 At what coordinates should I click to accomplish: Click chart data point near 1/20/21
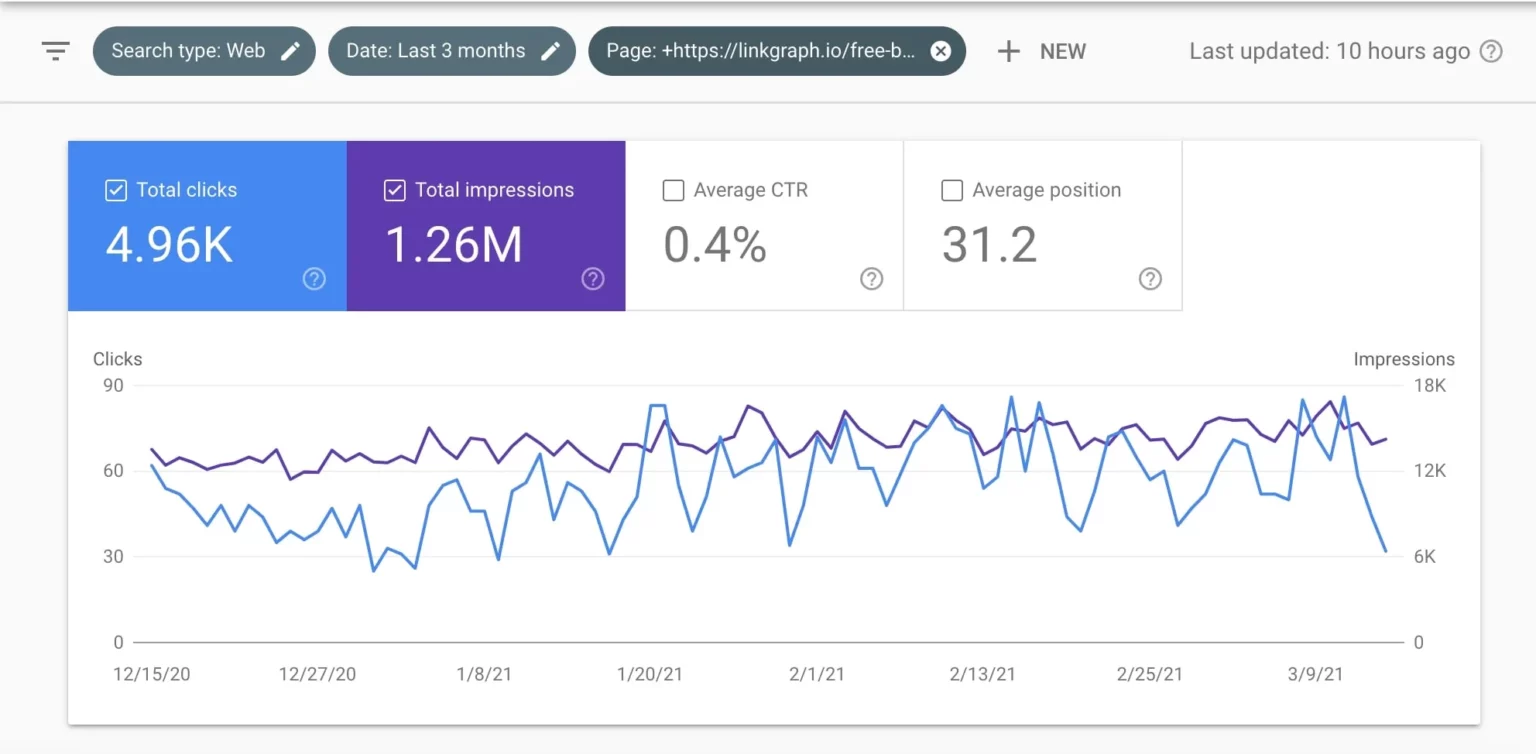651,405
